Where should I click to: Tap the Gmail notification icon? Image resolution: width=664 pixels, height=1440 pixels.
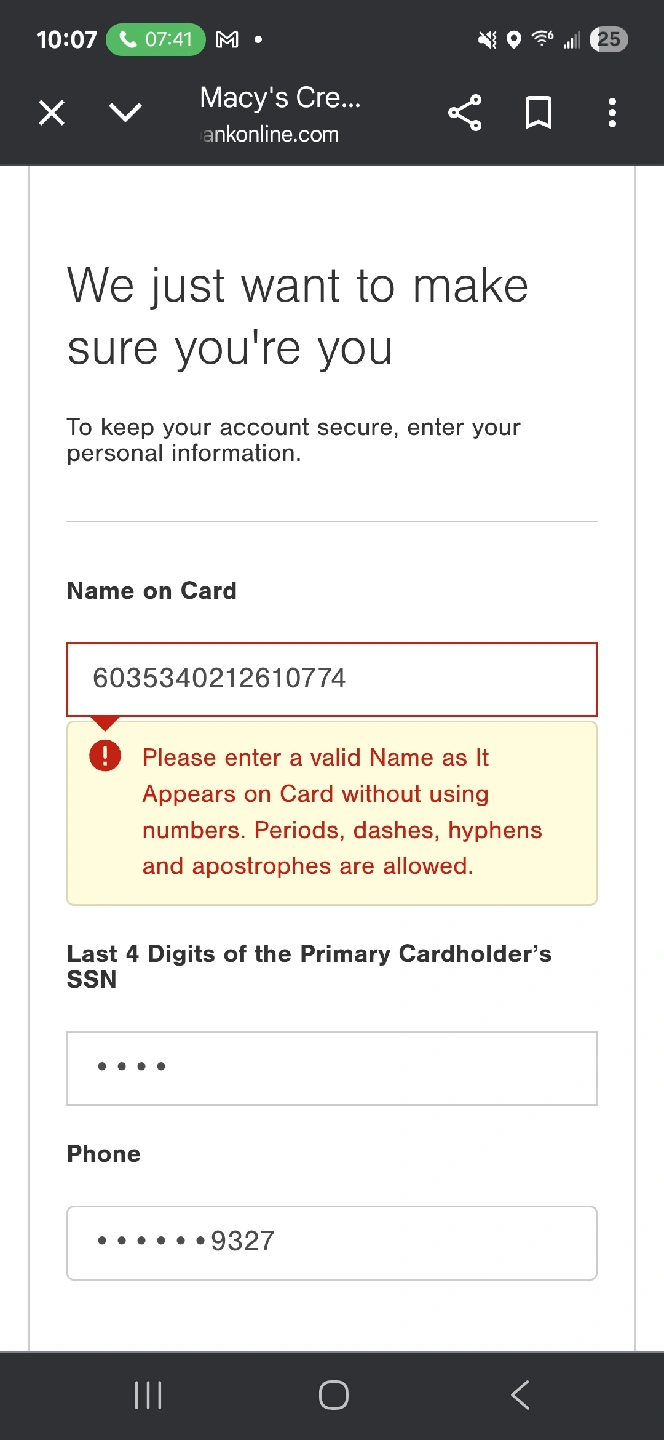(228, 40)
